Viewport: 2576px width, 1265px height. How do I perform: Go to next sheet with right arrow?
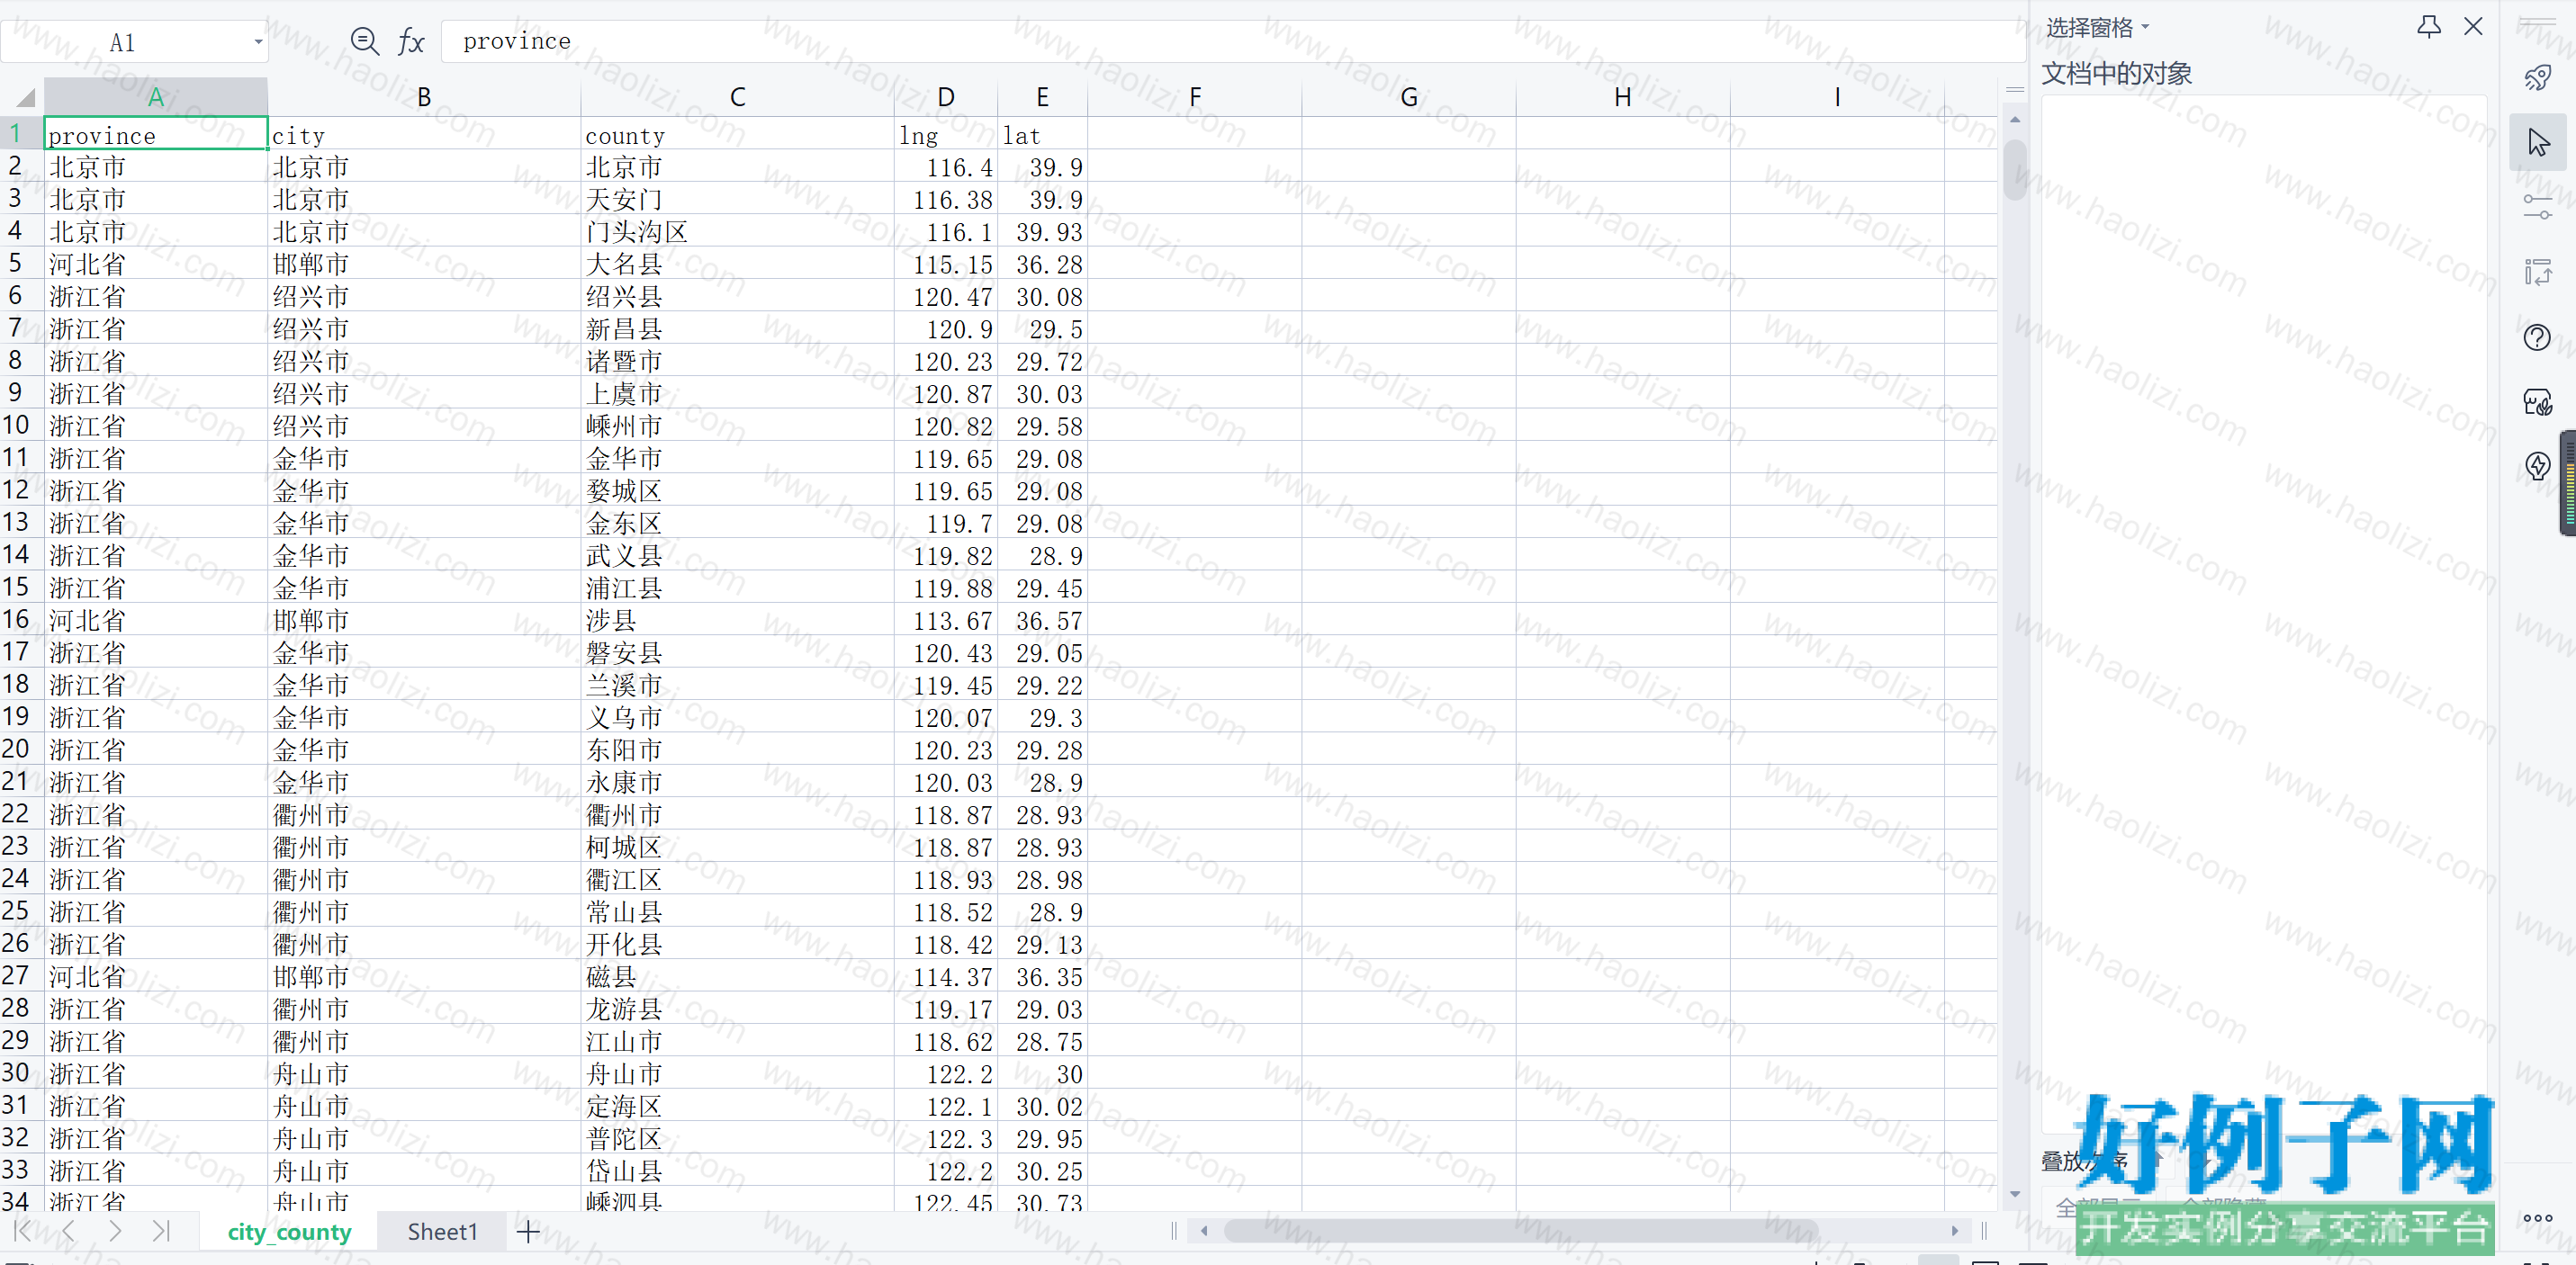point(115,1231)
